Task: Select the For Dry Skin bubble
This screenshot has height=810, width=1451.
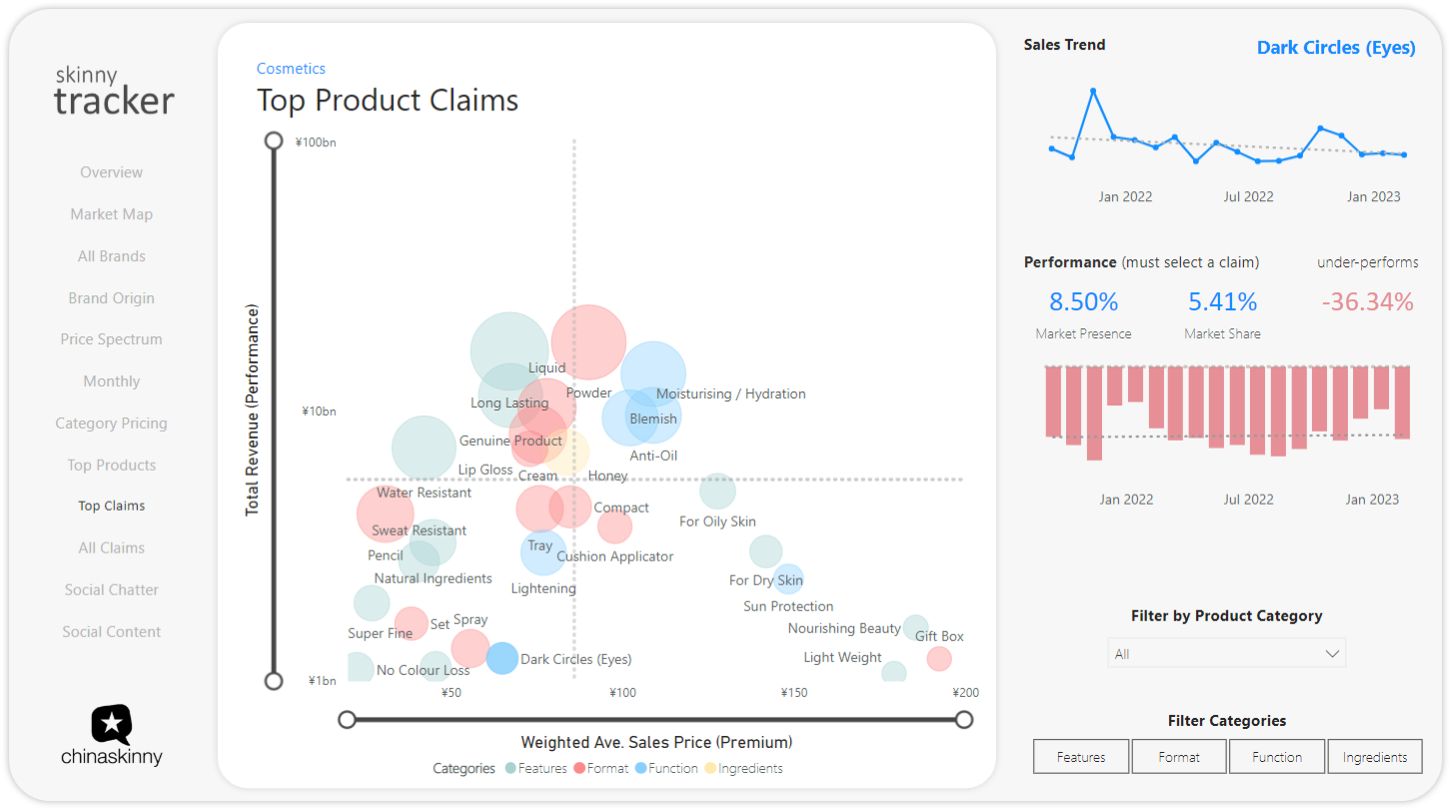Action: pyautogui.click(x=765, y=551)
